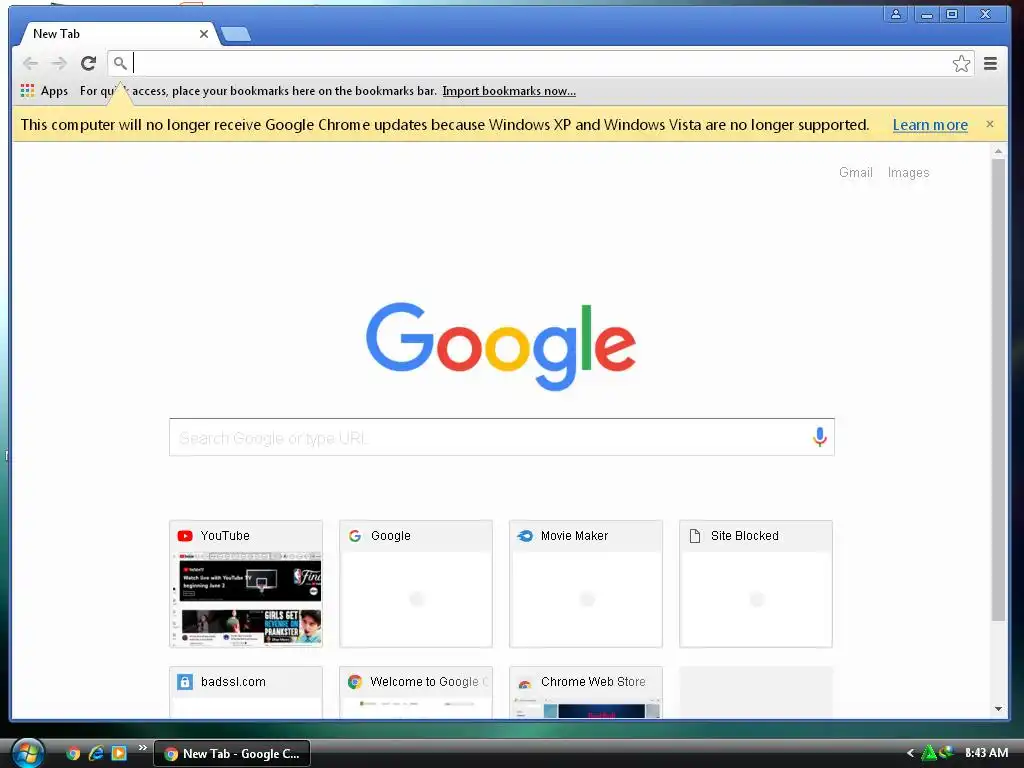This screenshot has height=768, width=1024.
Task: Open the Google most-visited tile
Action: (x=416, y=584)
